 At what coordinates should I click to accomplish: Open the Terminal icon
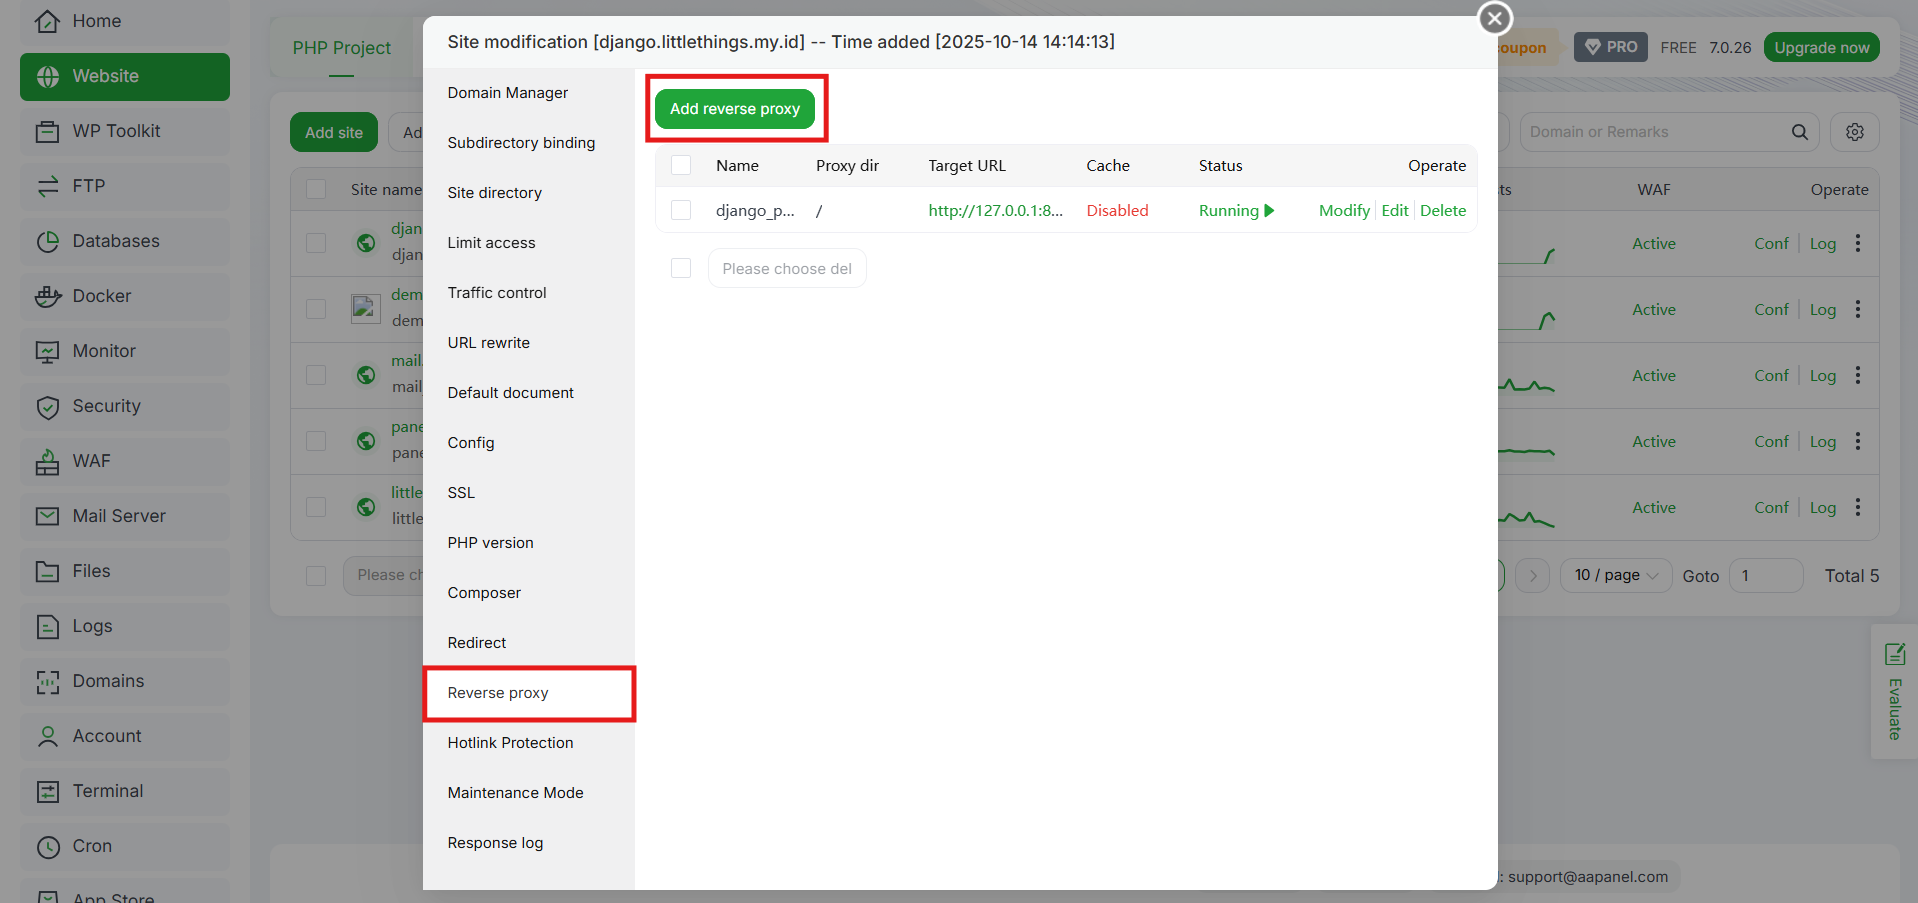[x=47, y=792]
